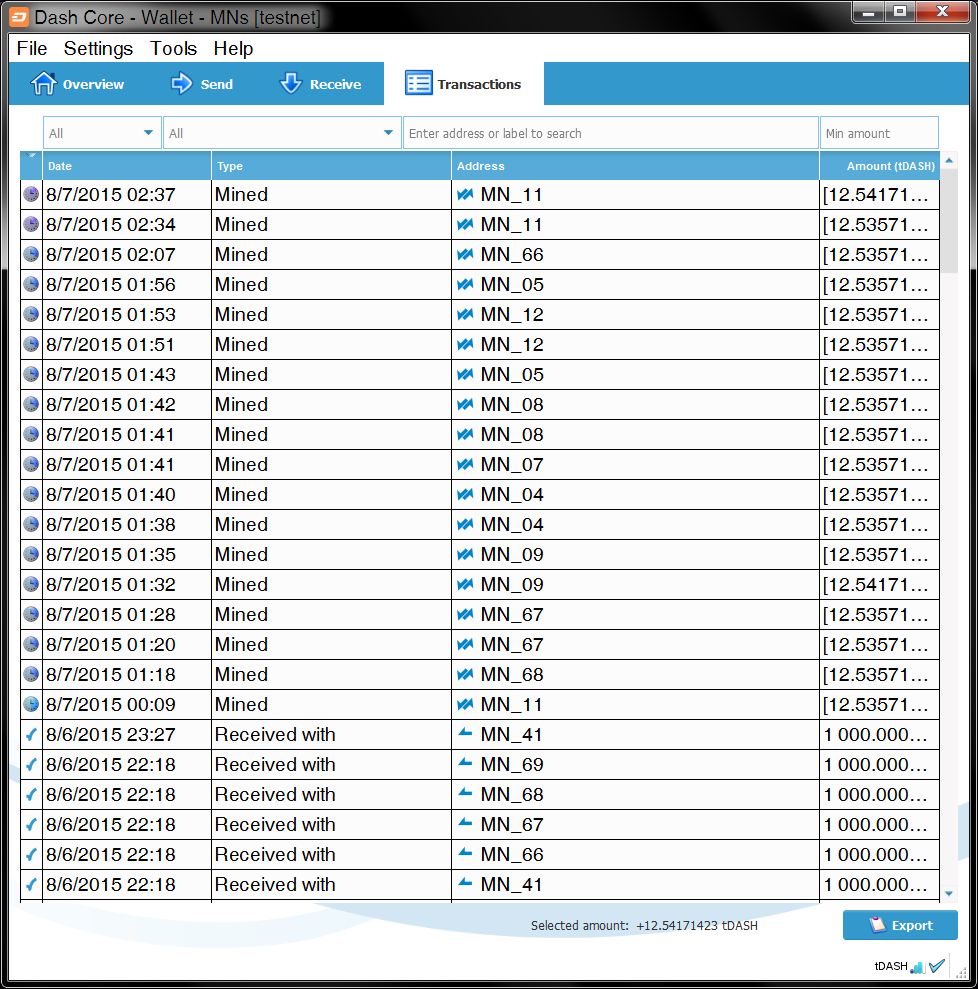Click the date cell "8/7/2015 01:20"
The width and height of the screenshot is (978, 989).
[111, 645]
